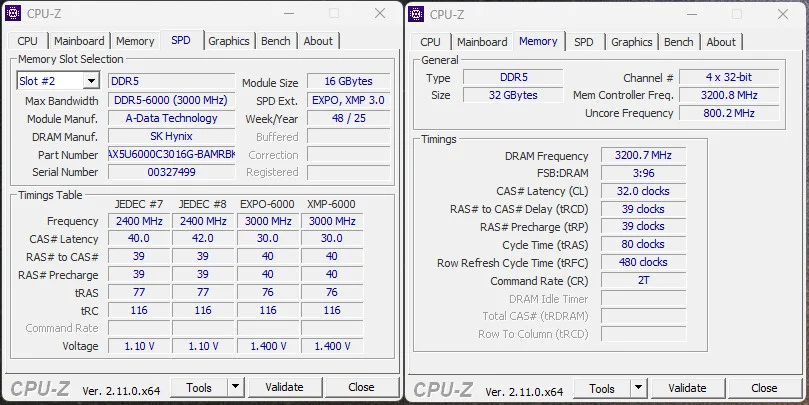The width and height of the screenshot is (809, 405).
Task: Click Tools button in the SPD window
Action: point(199,387)
